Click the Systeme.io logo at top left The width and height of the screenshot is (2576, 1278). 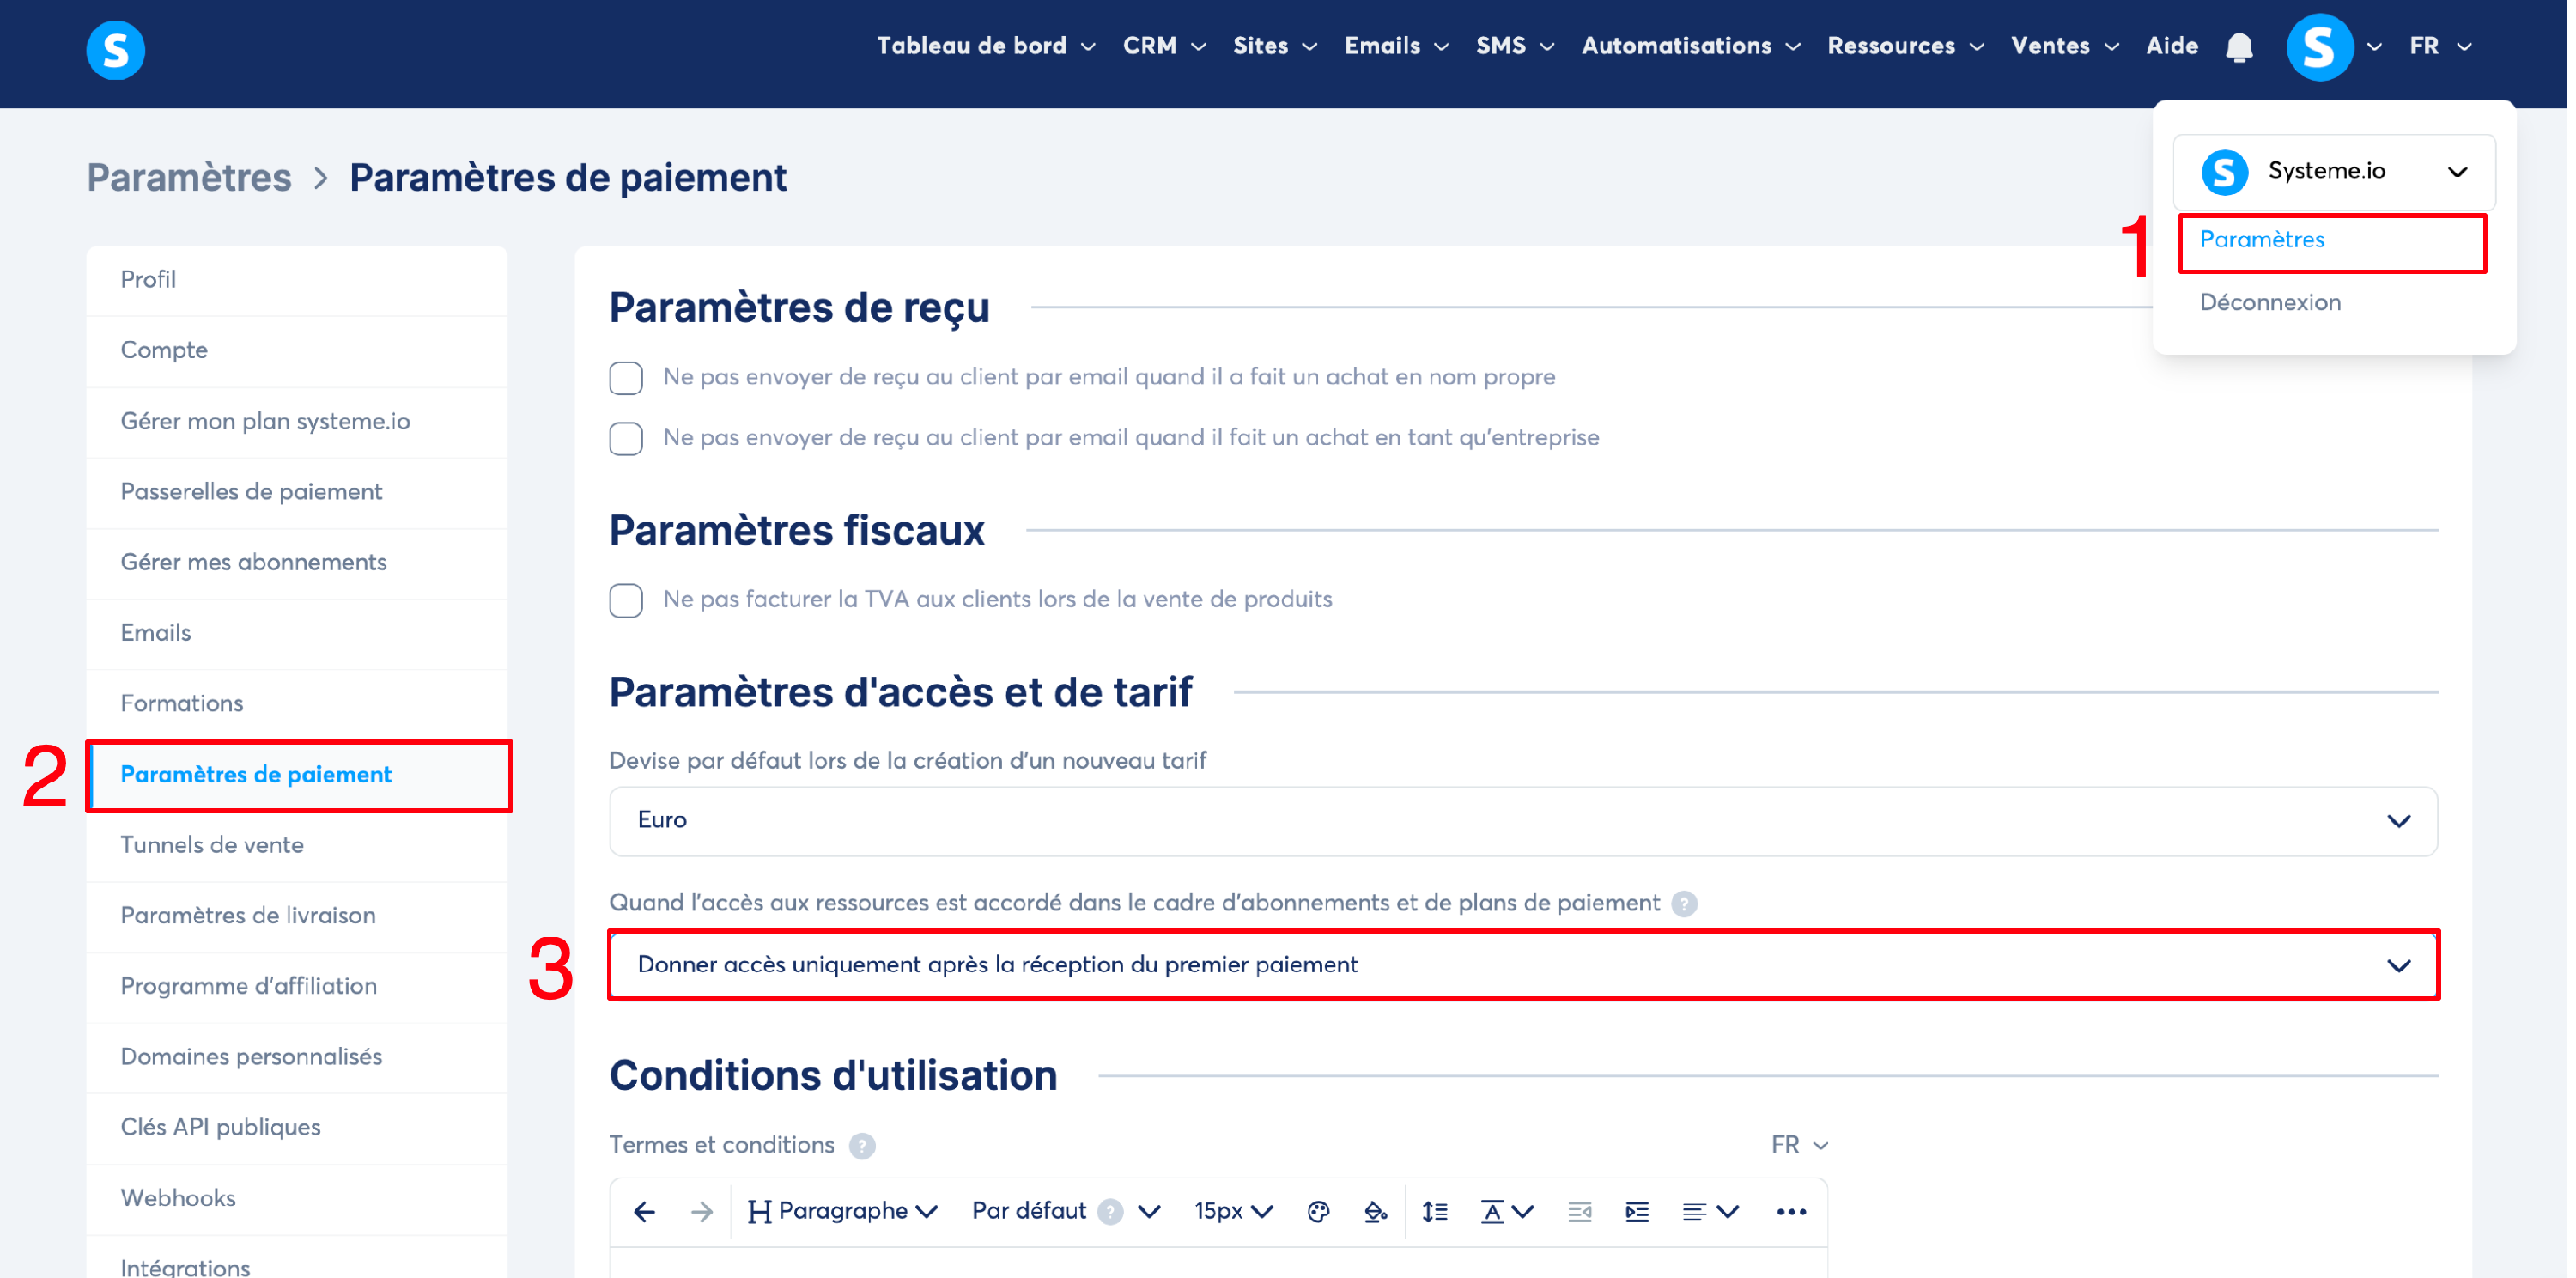point(116,49)
